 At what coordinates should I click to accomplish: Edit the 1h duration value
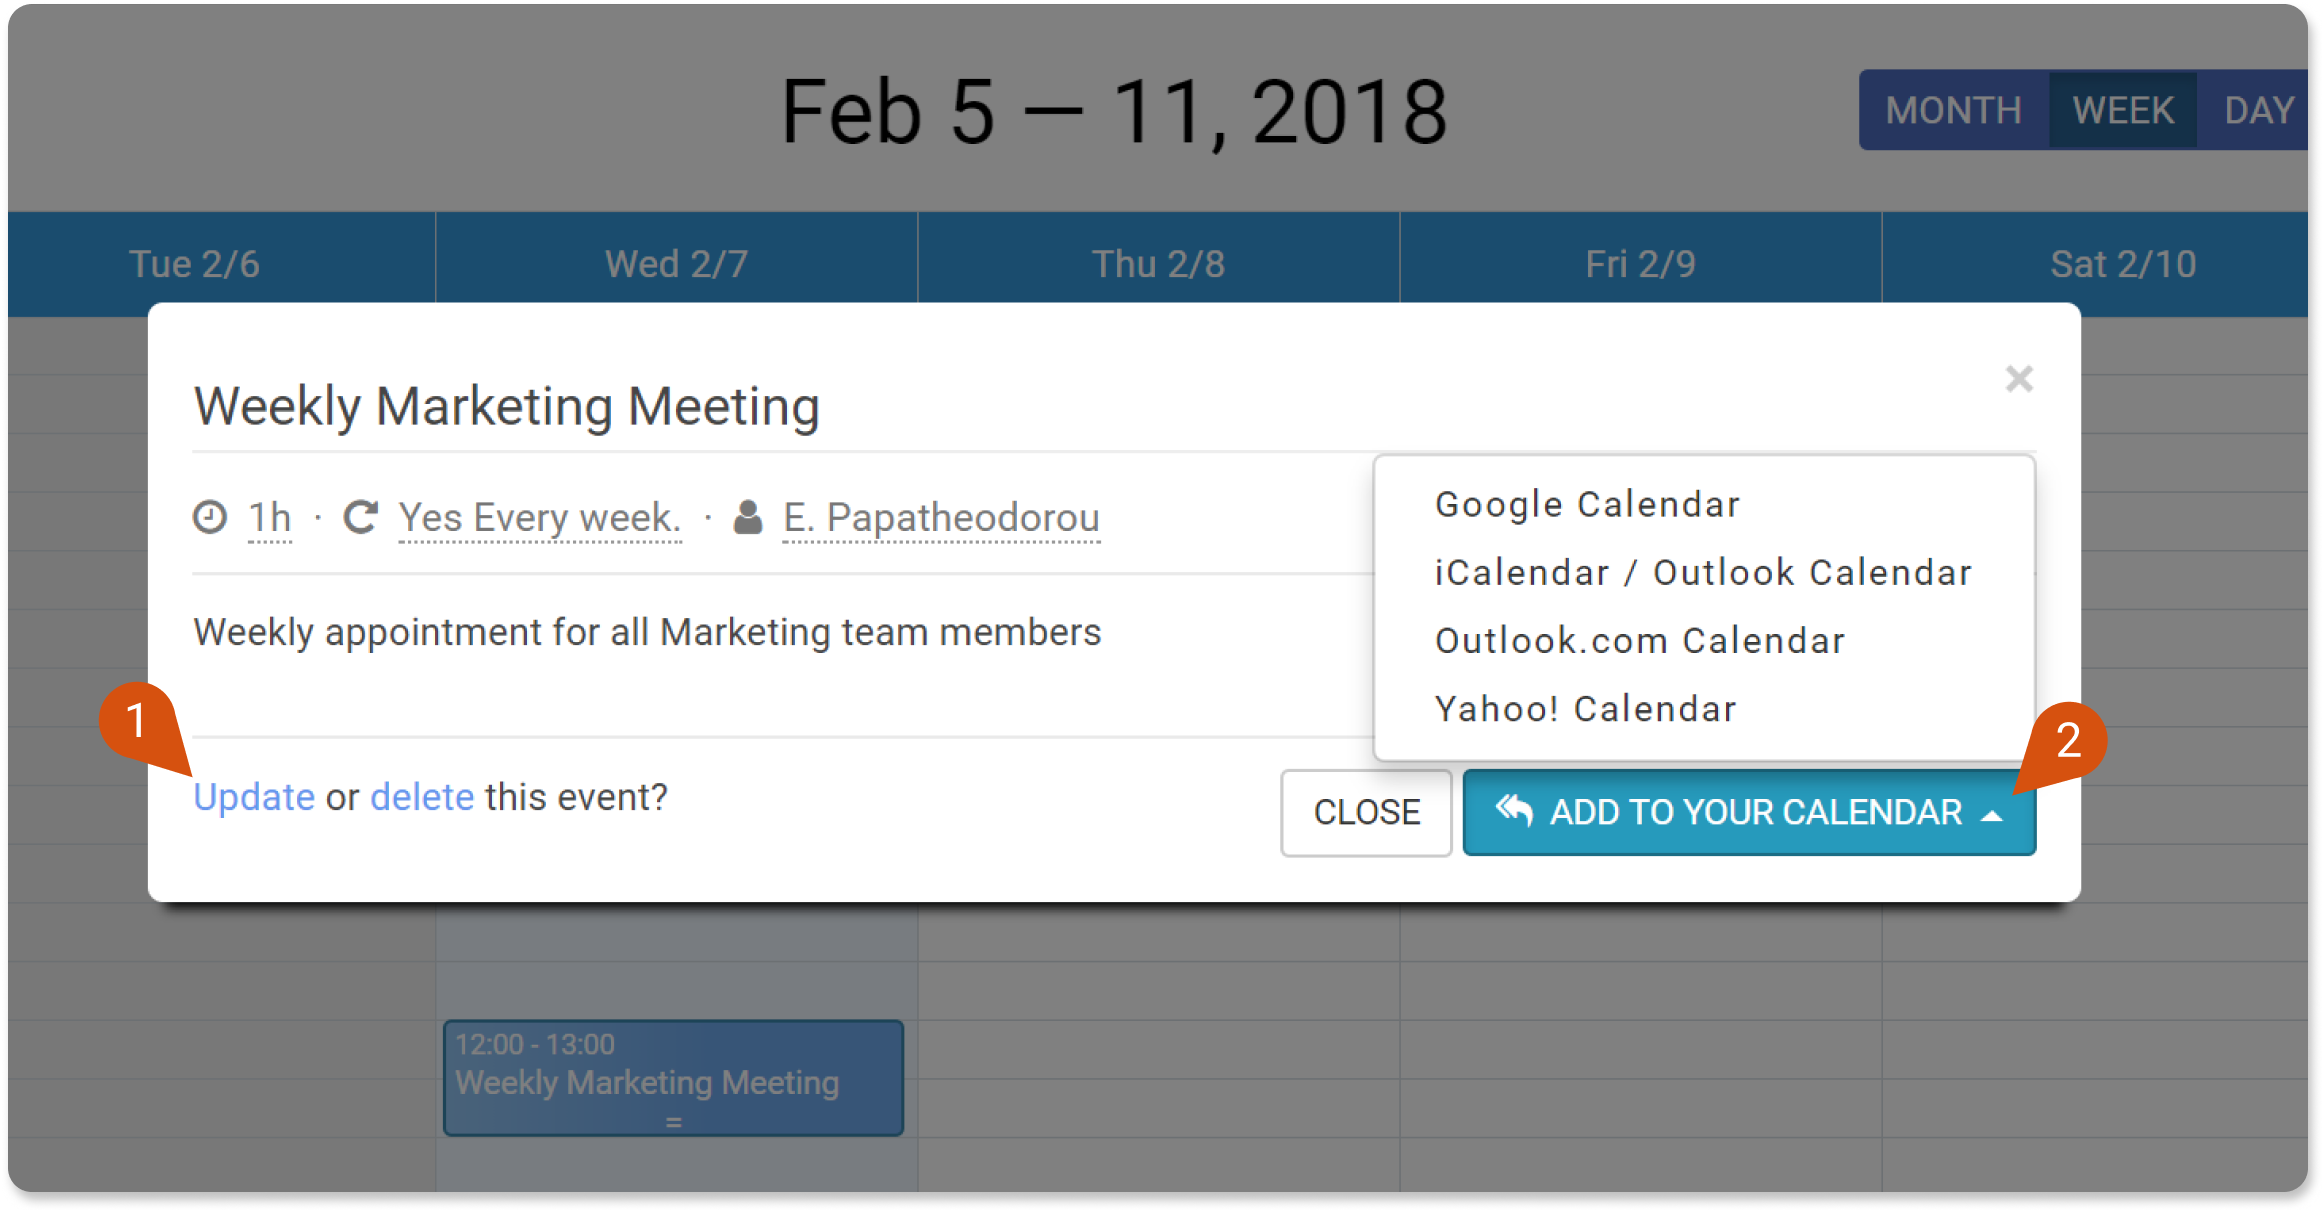(x=269, y=518)
